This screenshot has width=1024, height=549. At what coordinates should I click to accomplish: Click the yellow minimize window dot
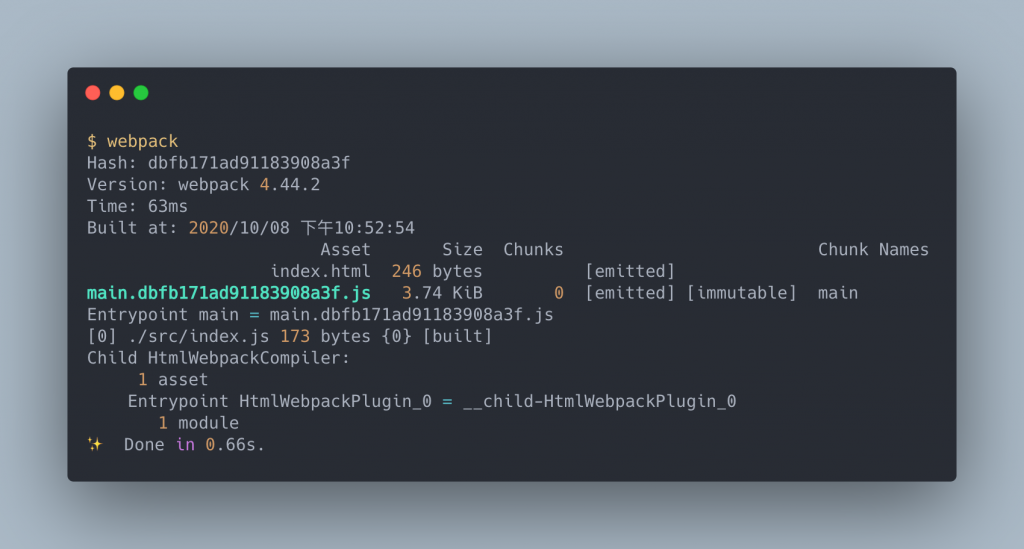coord(117,93)
